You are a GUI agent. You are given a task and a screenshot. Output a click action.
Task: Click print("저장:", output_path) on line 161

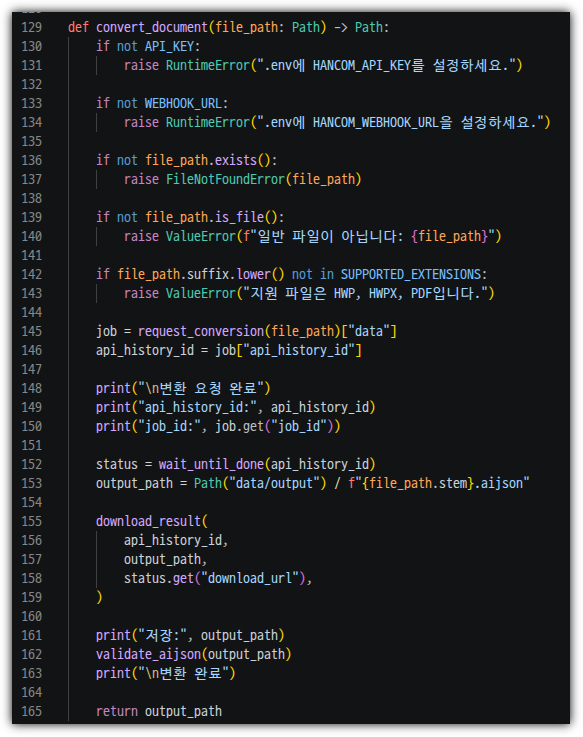(x=190, y=635)
